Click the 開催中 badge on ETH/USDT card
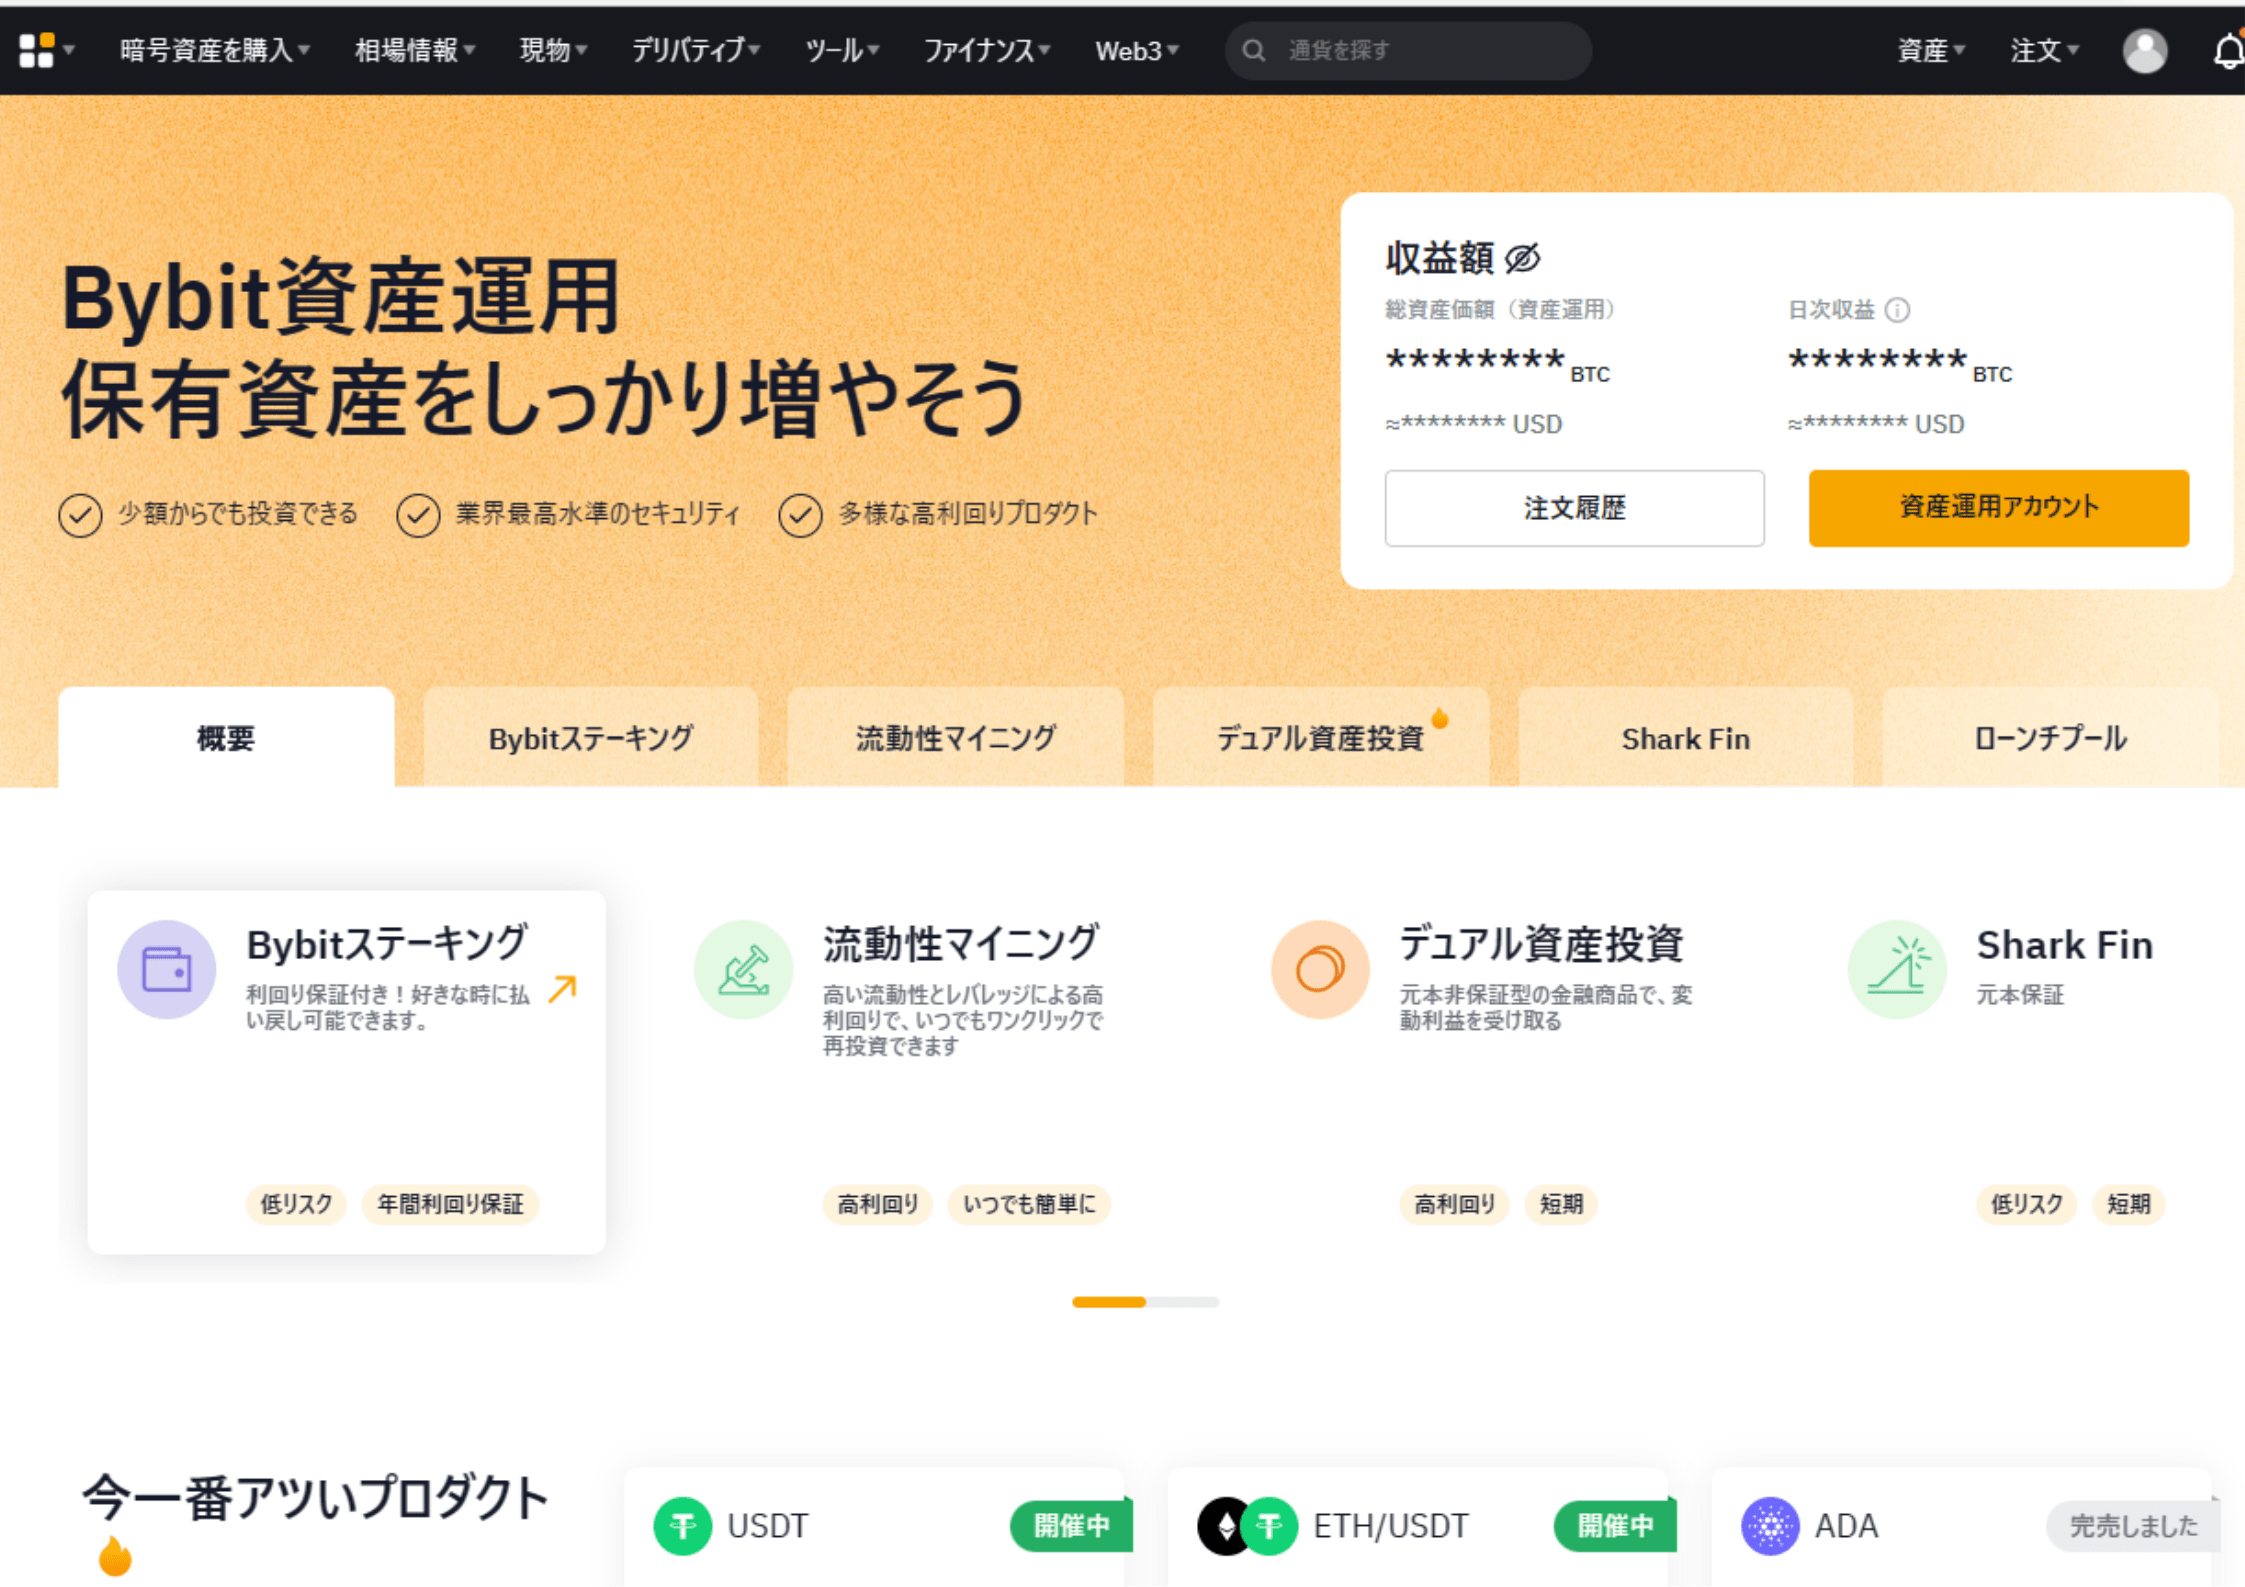2245x1587 pixels. pyautogui.click(x=1615, y=1526)
